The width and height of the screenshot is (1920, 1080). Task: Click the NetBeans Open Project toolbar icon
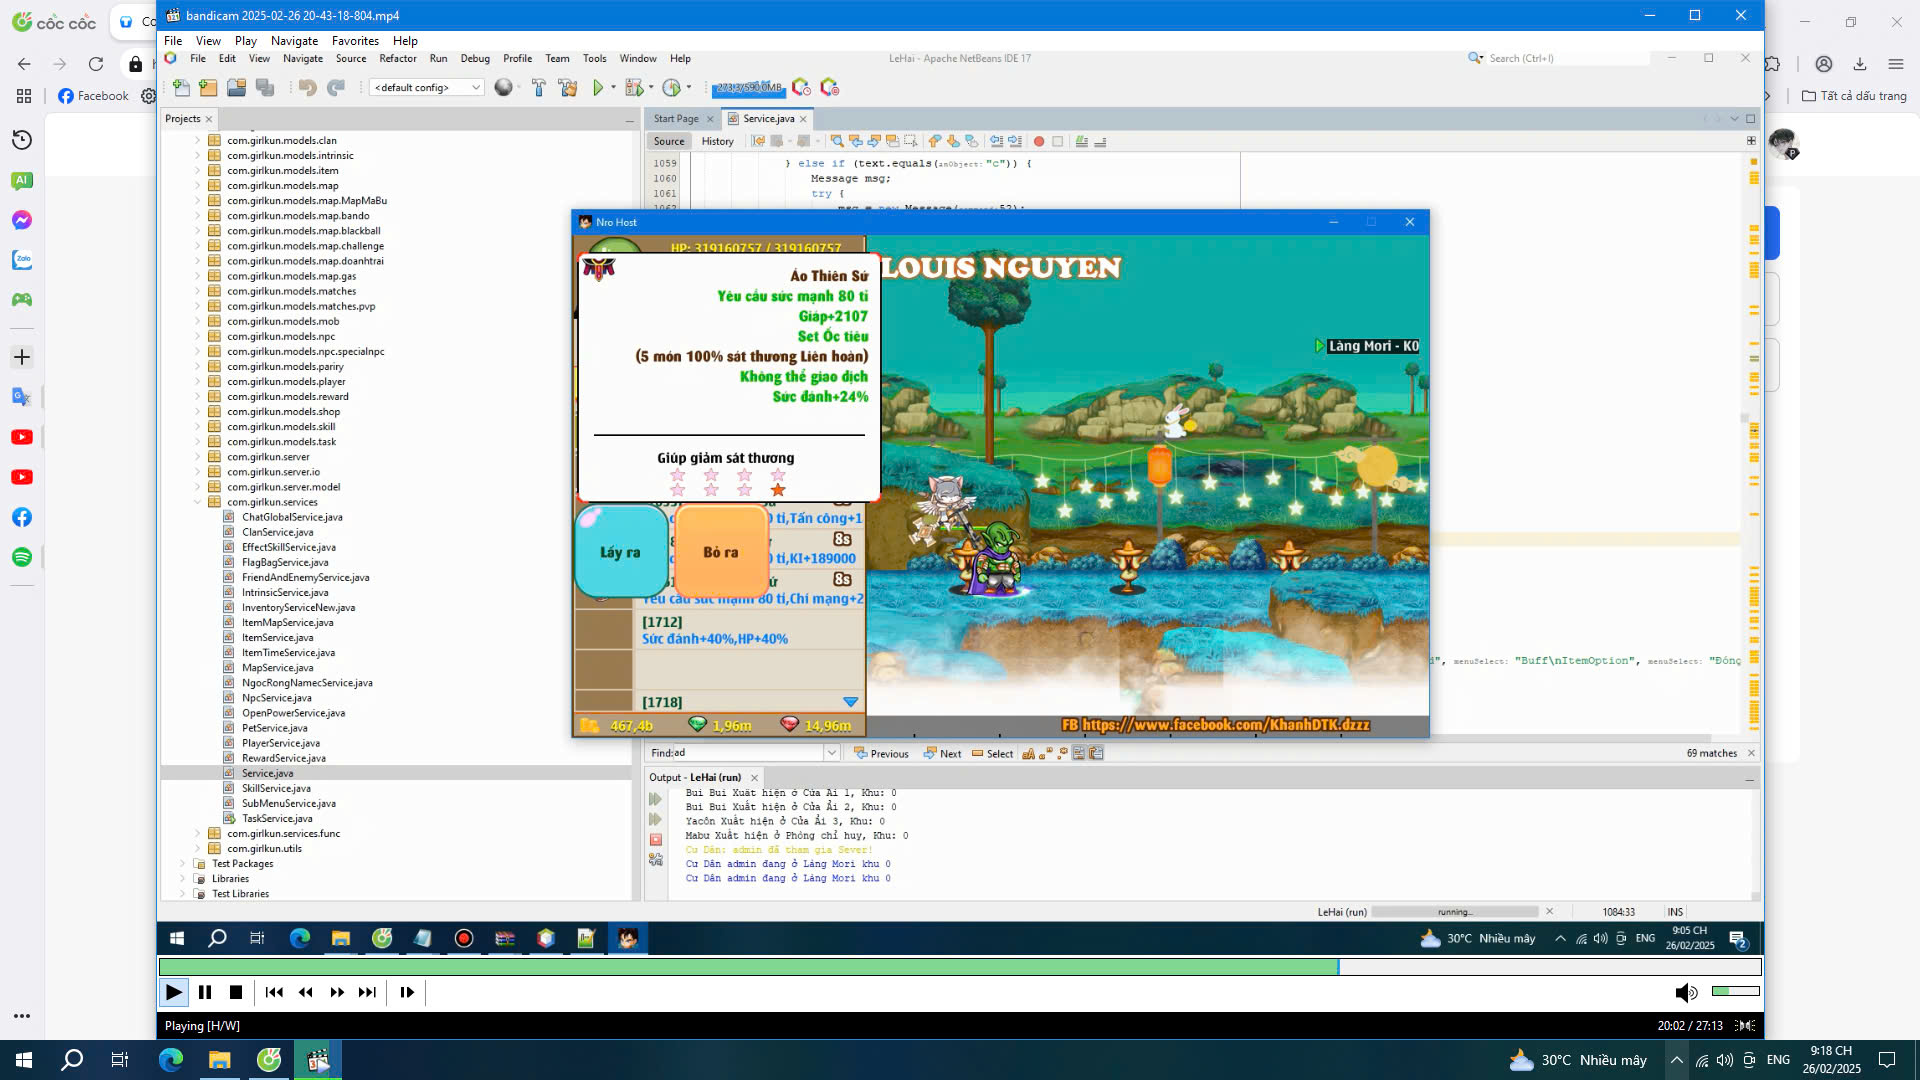coord(236,88)
